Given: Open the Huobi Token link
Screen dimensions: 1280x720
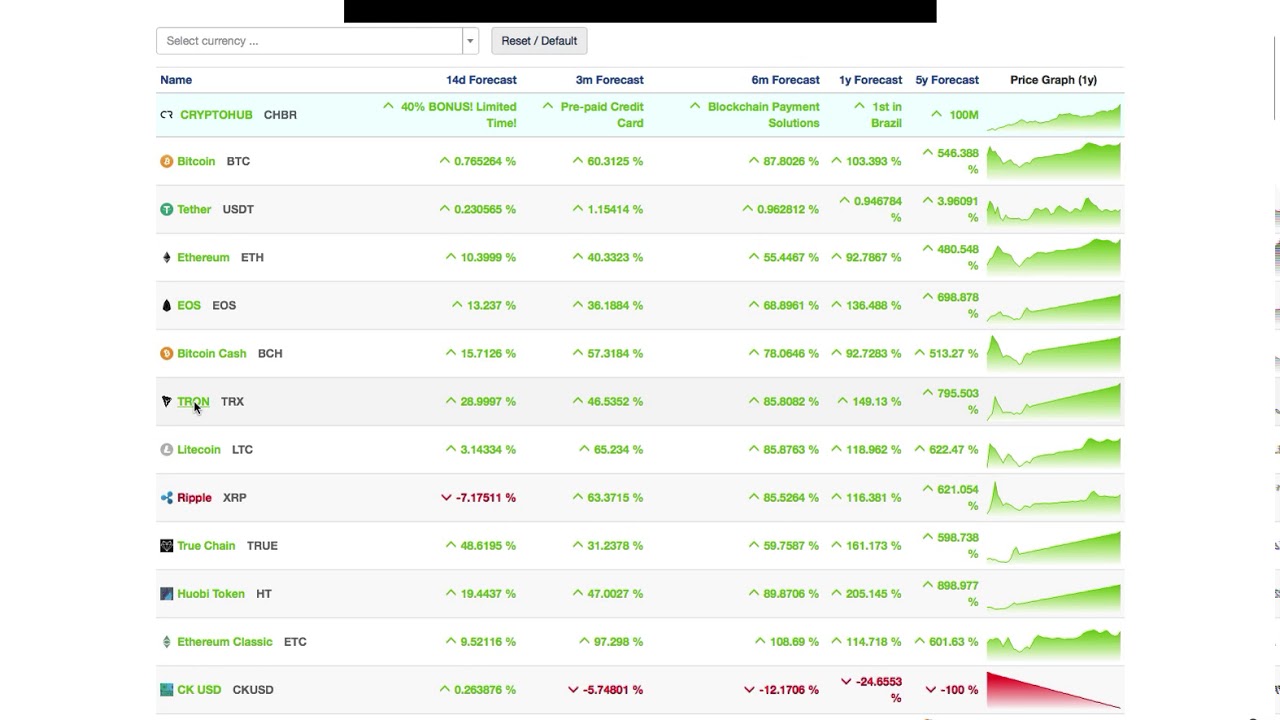Looking at the screenshot, I should [211, 593].
